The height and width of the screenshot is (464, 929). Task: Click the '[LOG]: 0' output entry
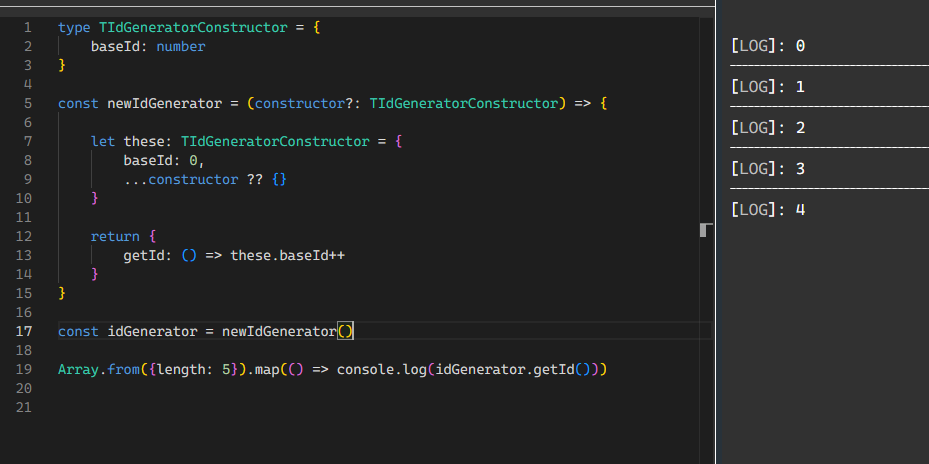pyautogui.click(x=768, y=46)
